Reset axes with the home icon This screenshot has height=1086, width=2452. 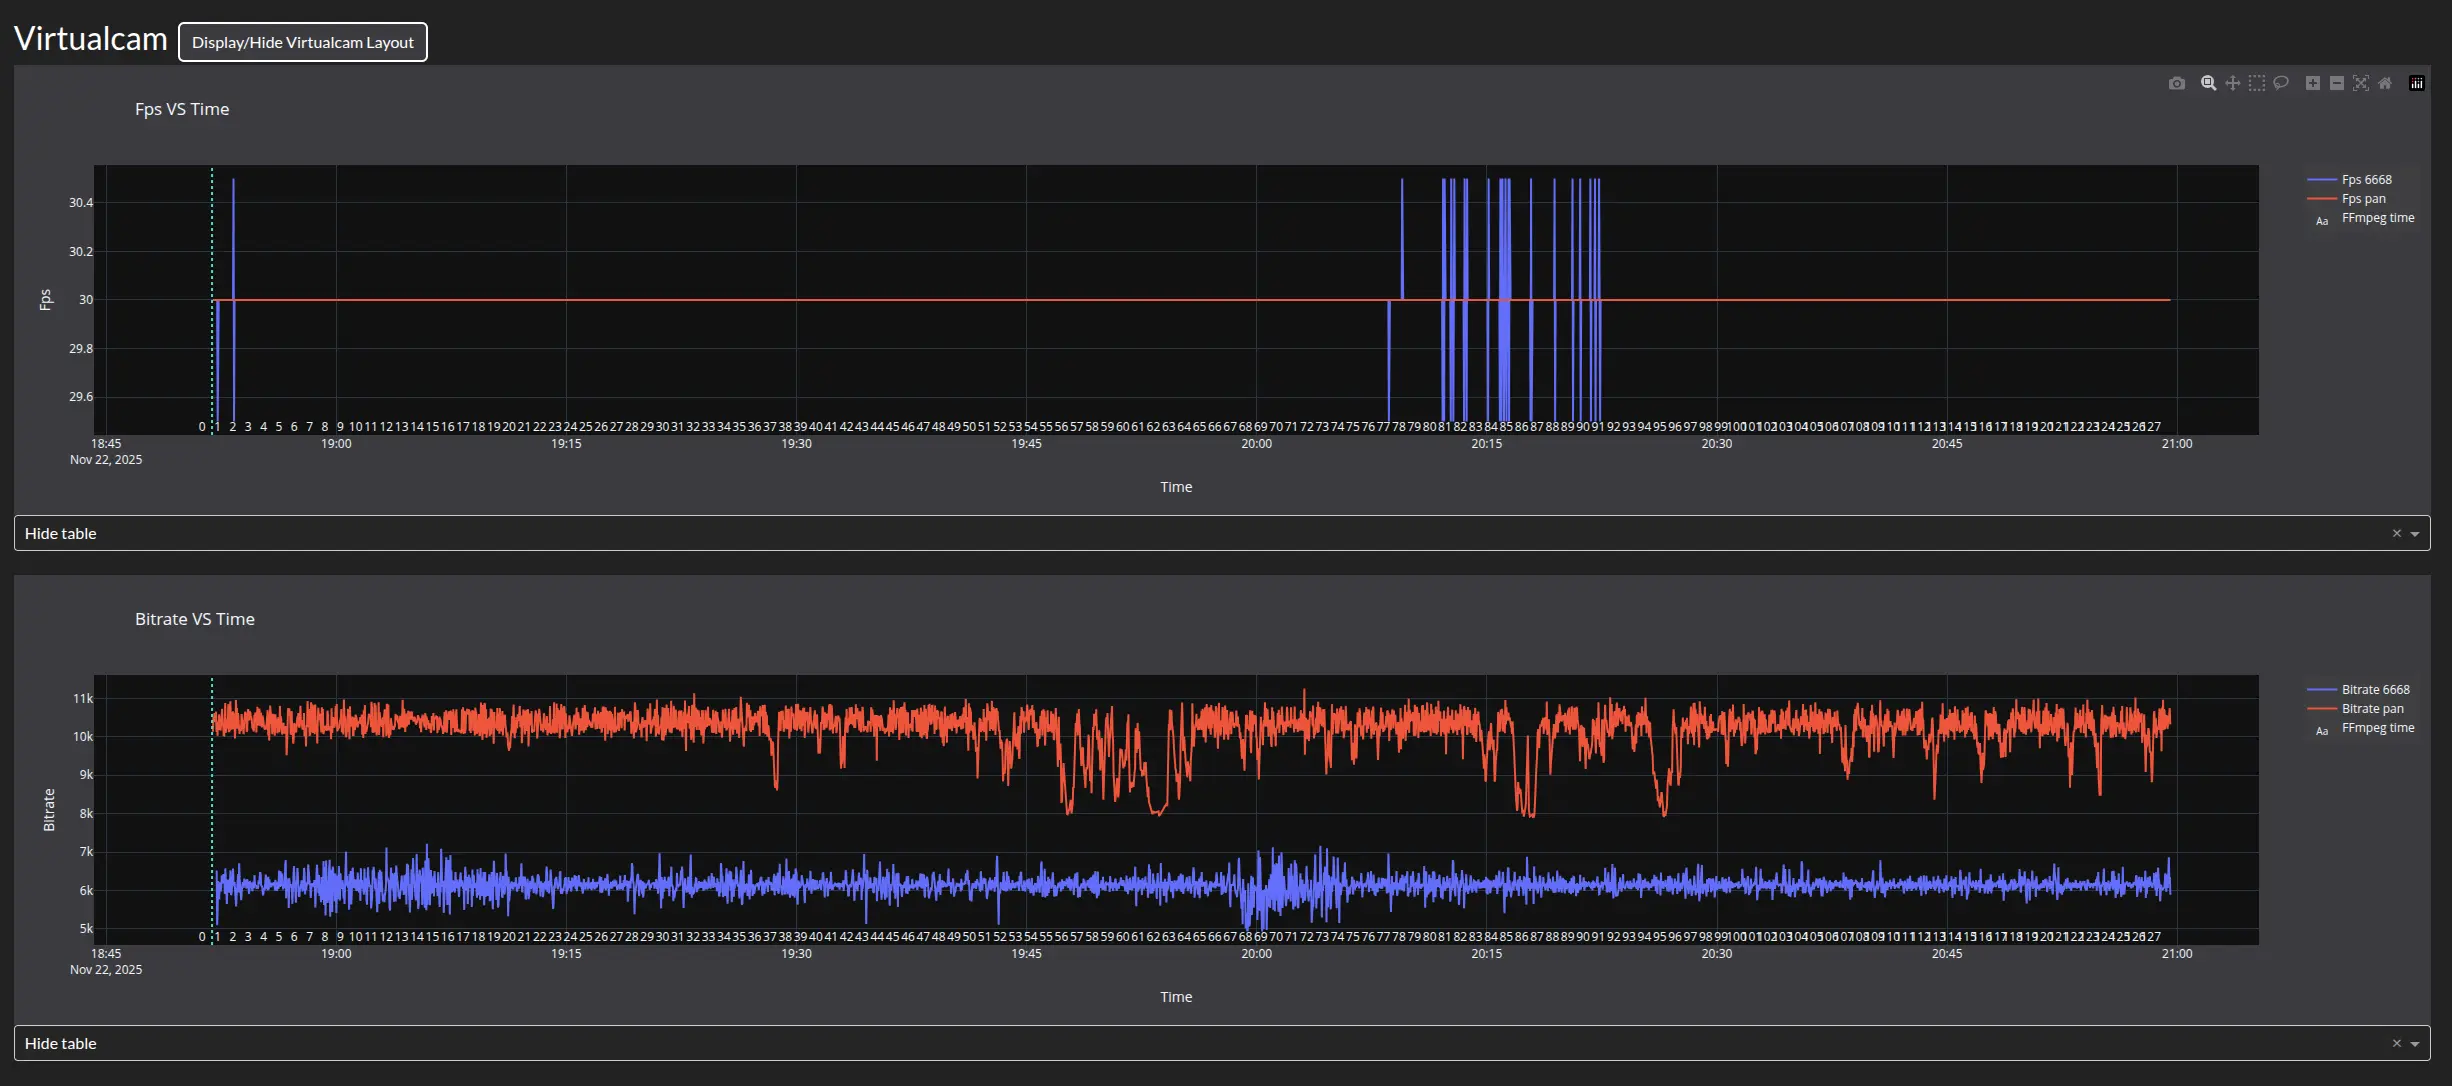[2385, 83]
